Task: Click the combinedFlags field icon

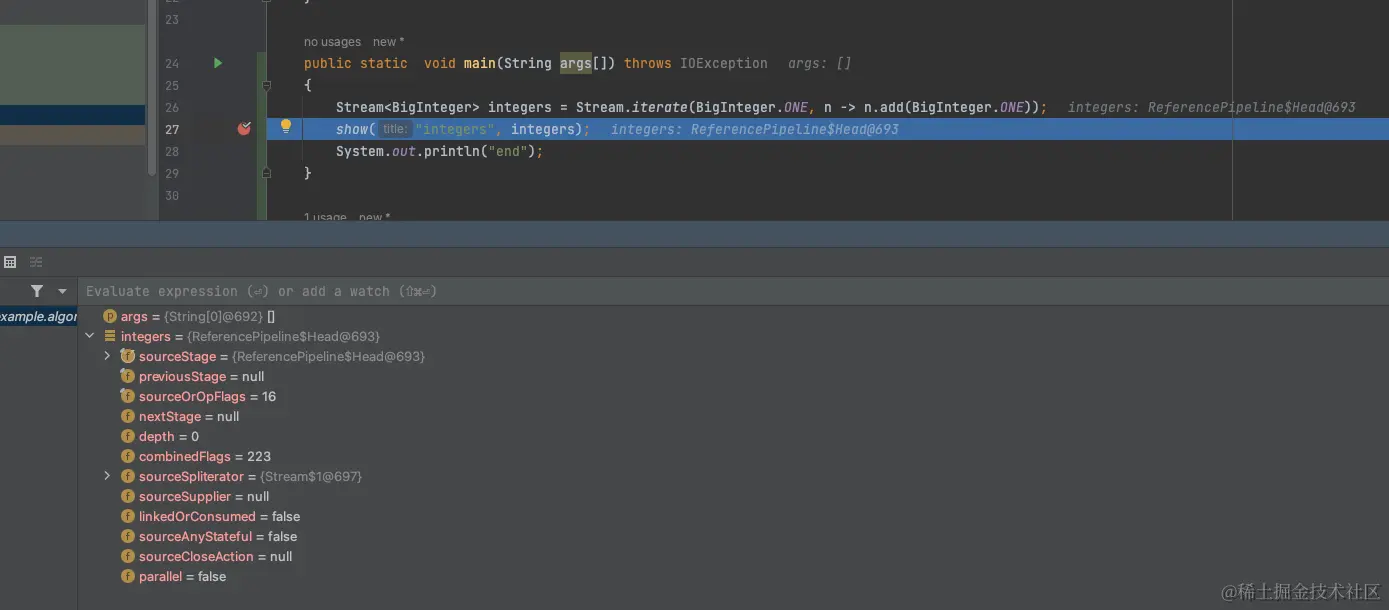Action: click(128, 456)
